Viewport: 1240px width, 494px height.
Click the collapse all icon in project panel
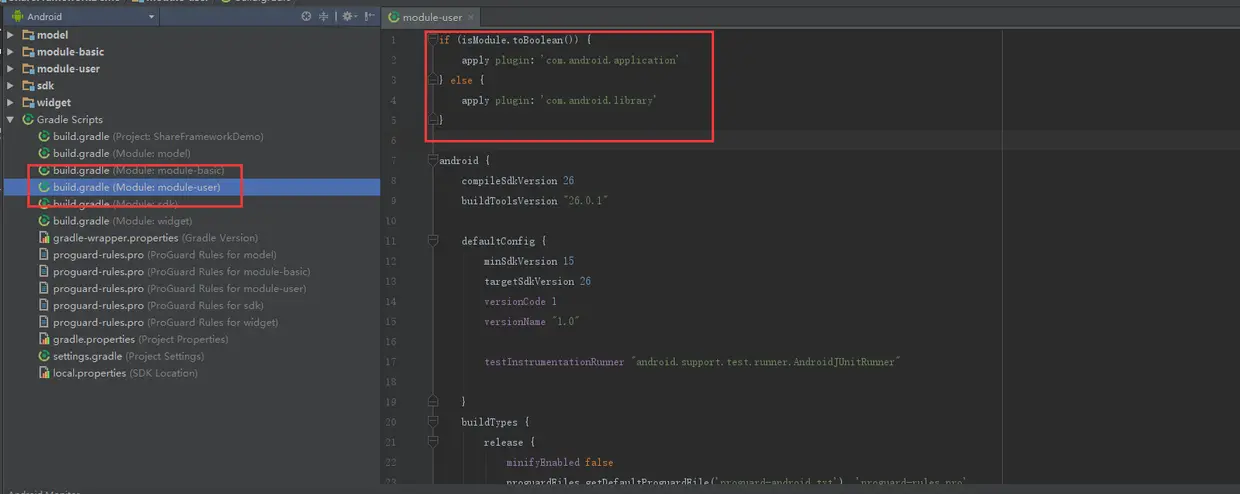324,17
